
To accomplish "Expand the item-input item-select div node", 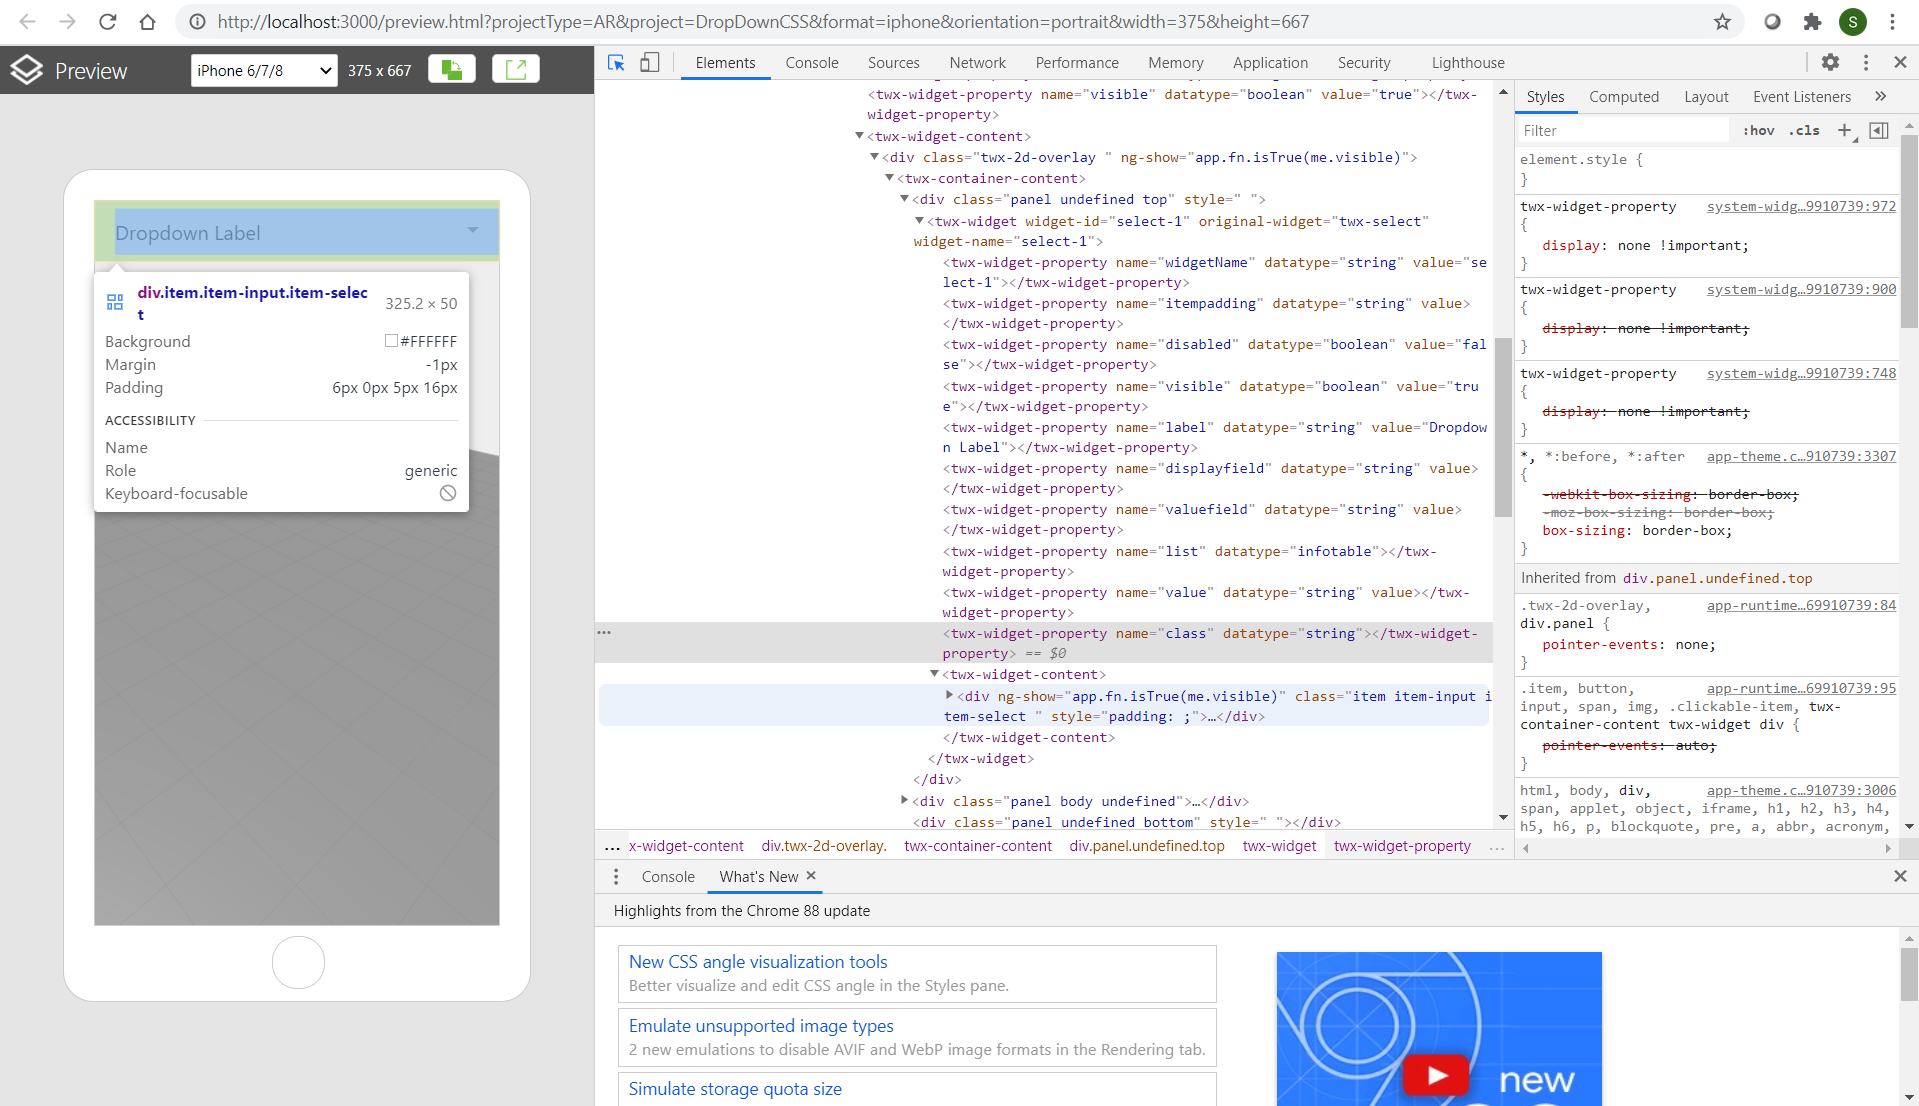I will point(949,695).
